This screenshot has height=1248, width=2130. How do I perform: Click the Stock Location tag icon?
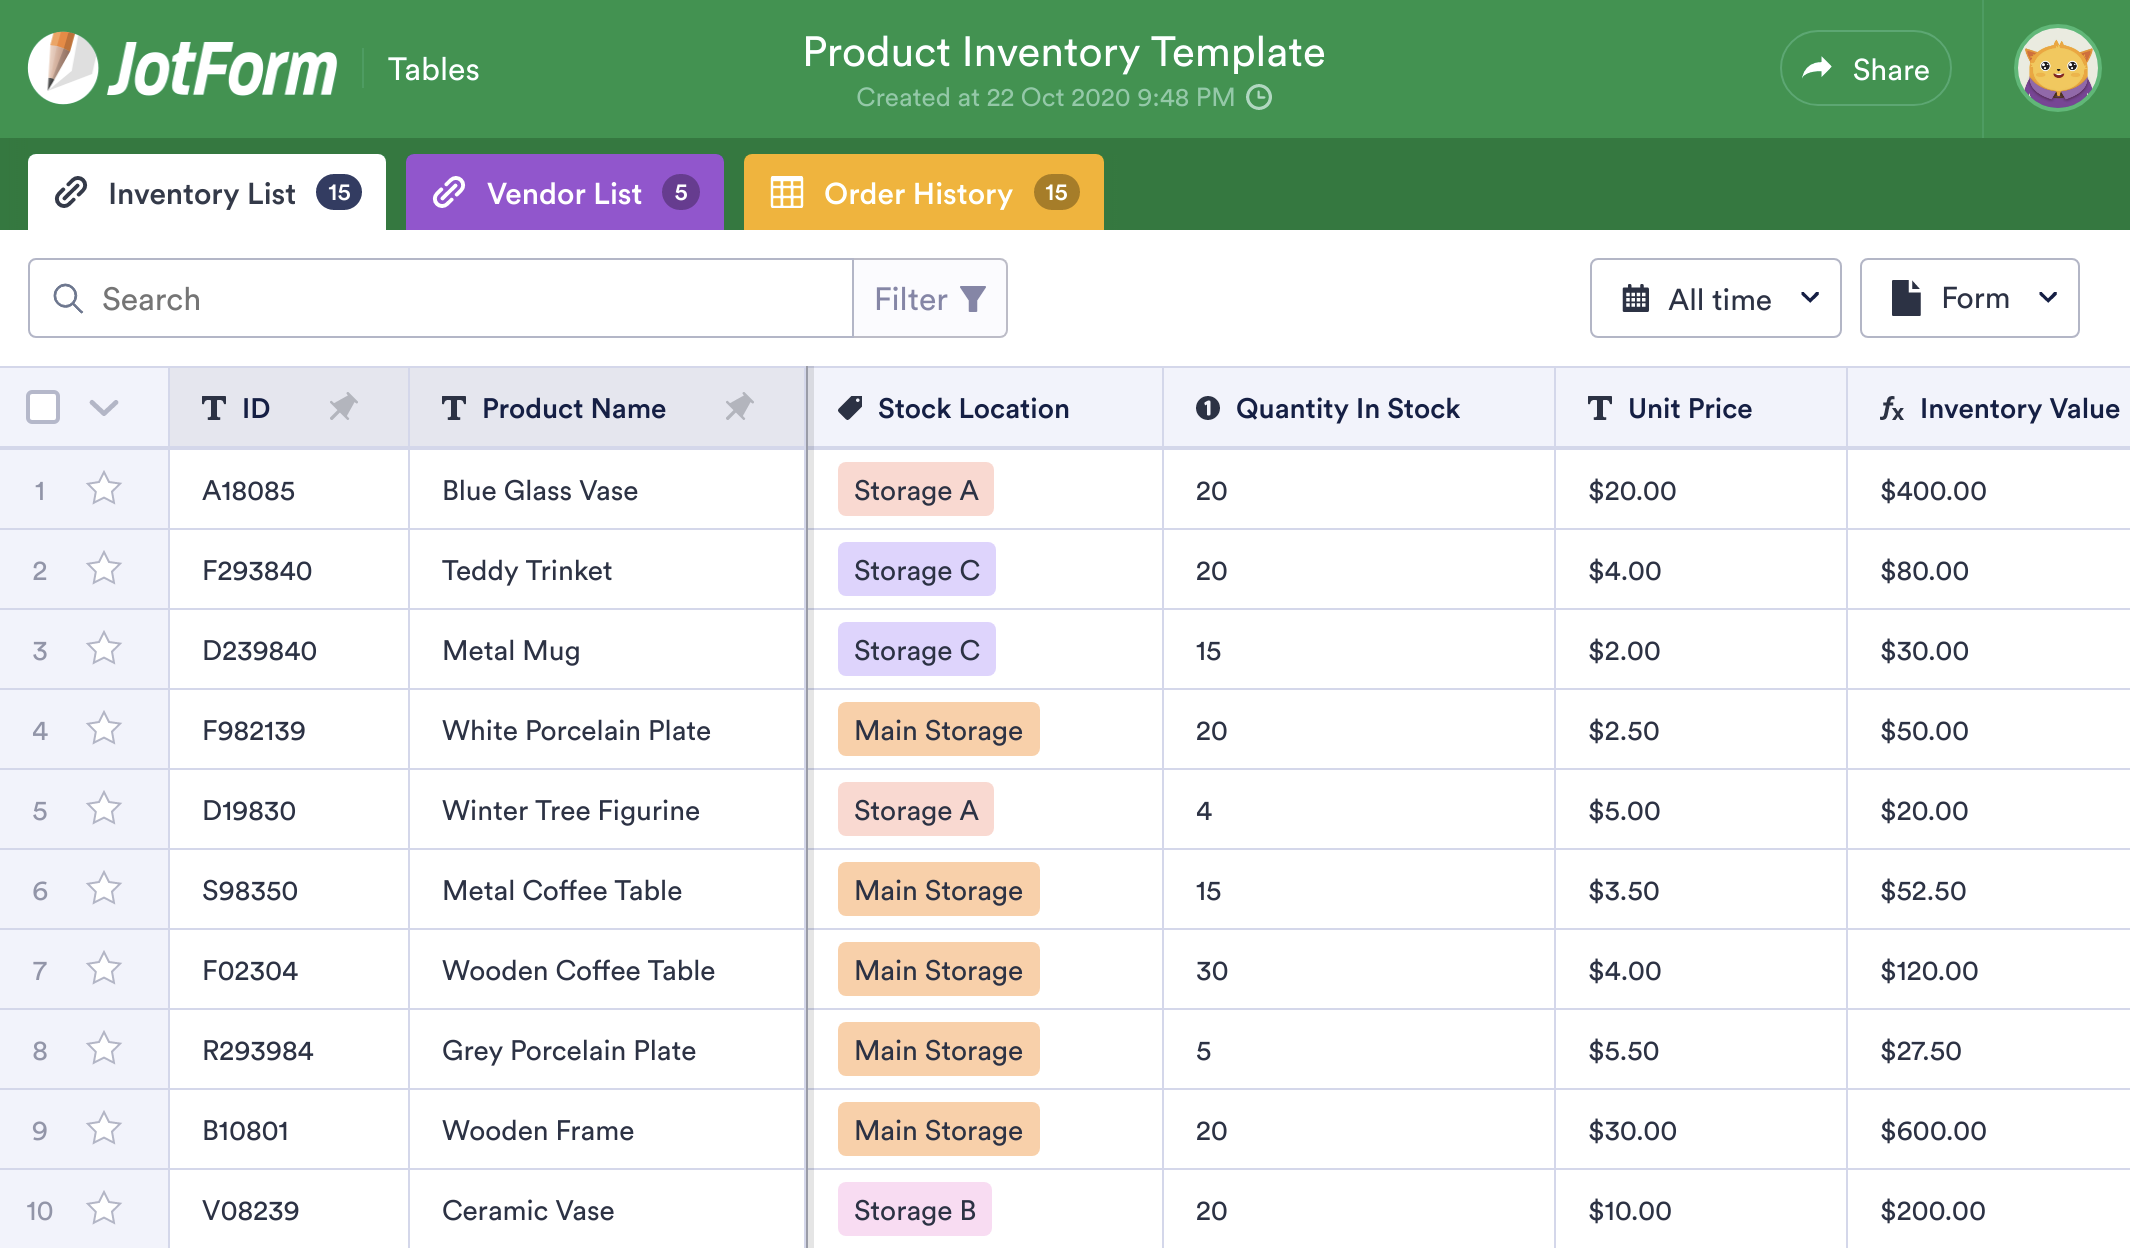851,408
